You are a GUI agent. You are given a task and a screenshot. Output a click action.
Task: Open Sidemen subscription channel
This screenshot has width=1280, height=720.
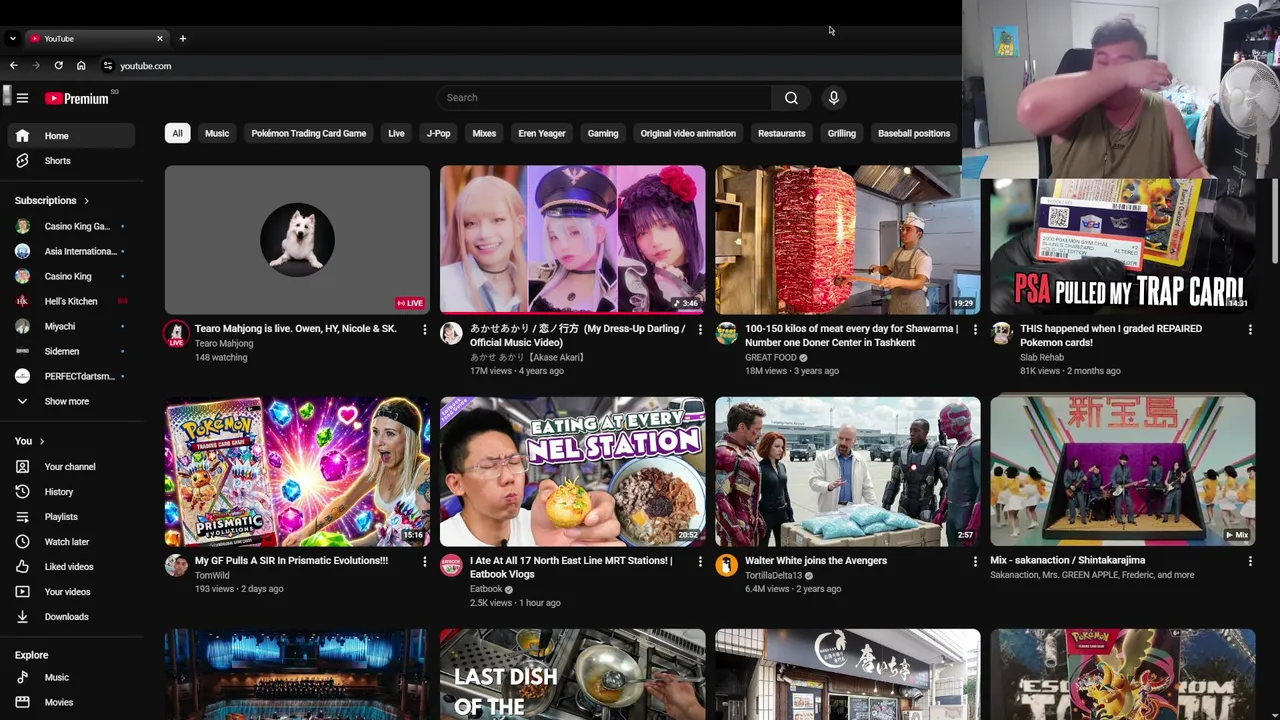point(70,351)
